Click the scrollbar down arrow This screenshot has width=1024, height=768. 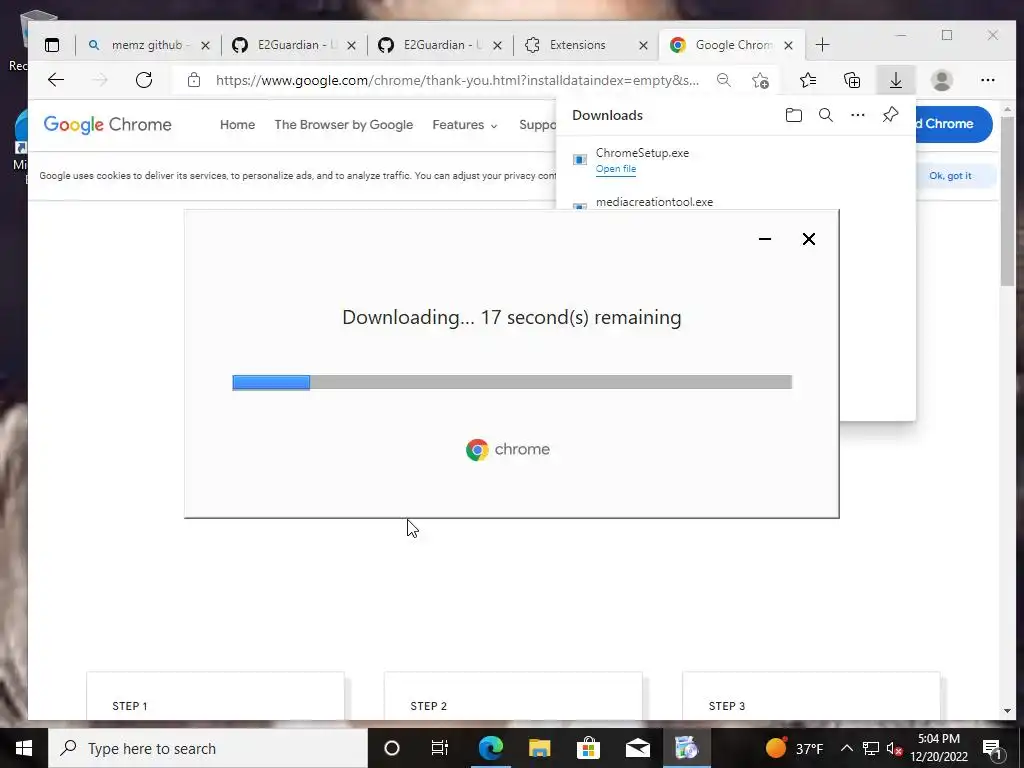click(x=1007, y=711)
